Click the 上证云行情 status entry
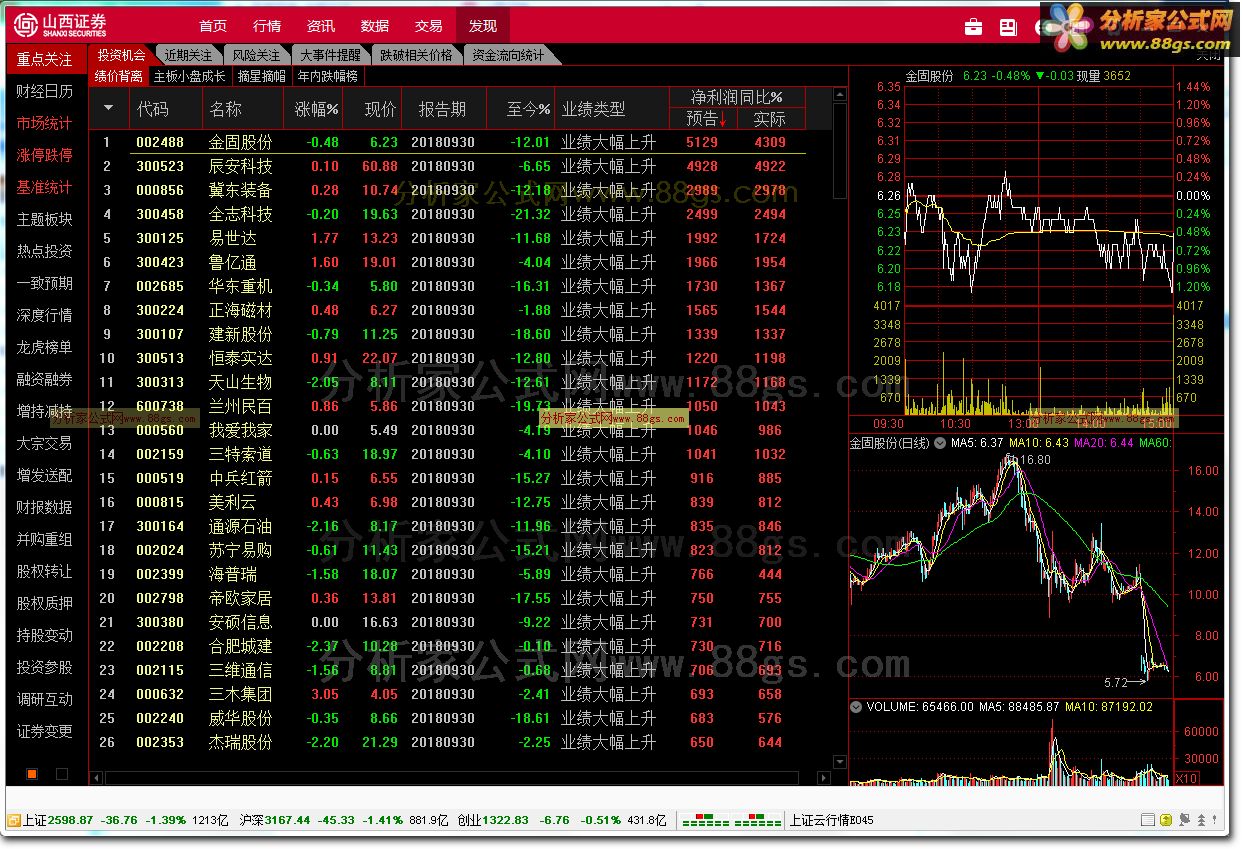 pyautogui.click(x=832, y=820)
